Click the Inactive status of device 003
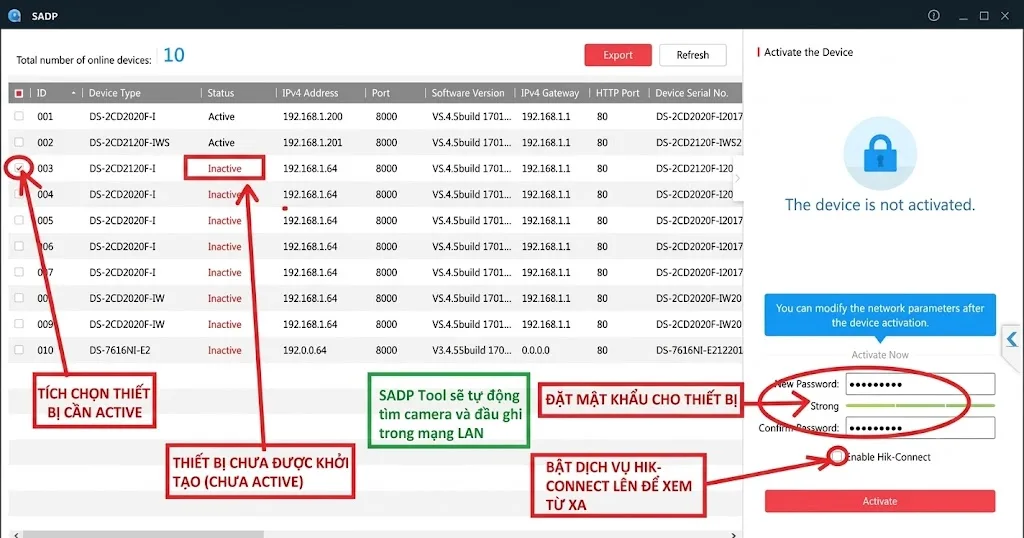The image size is (1024, 538). pos(225,168)
